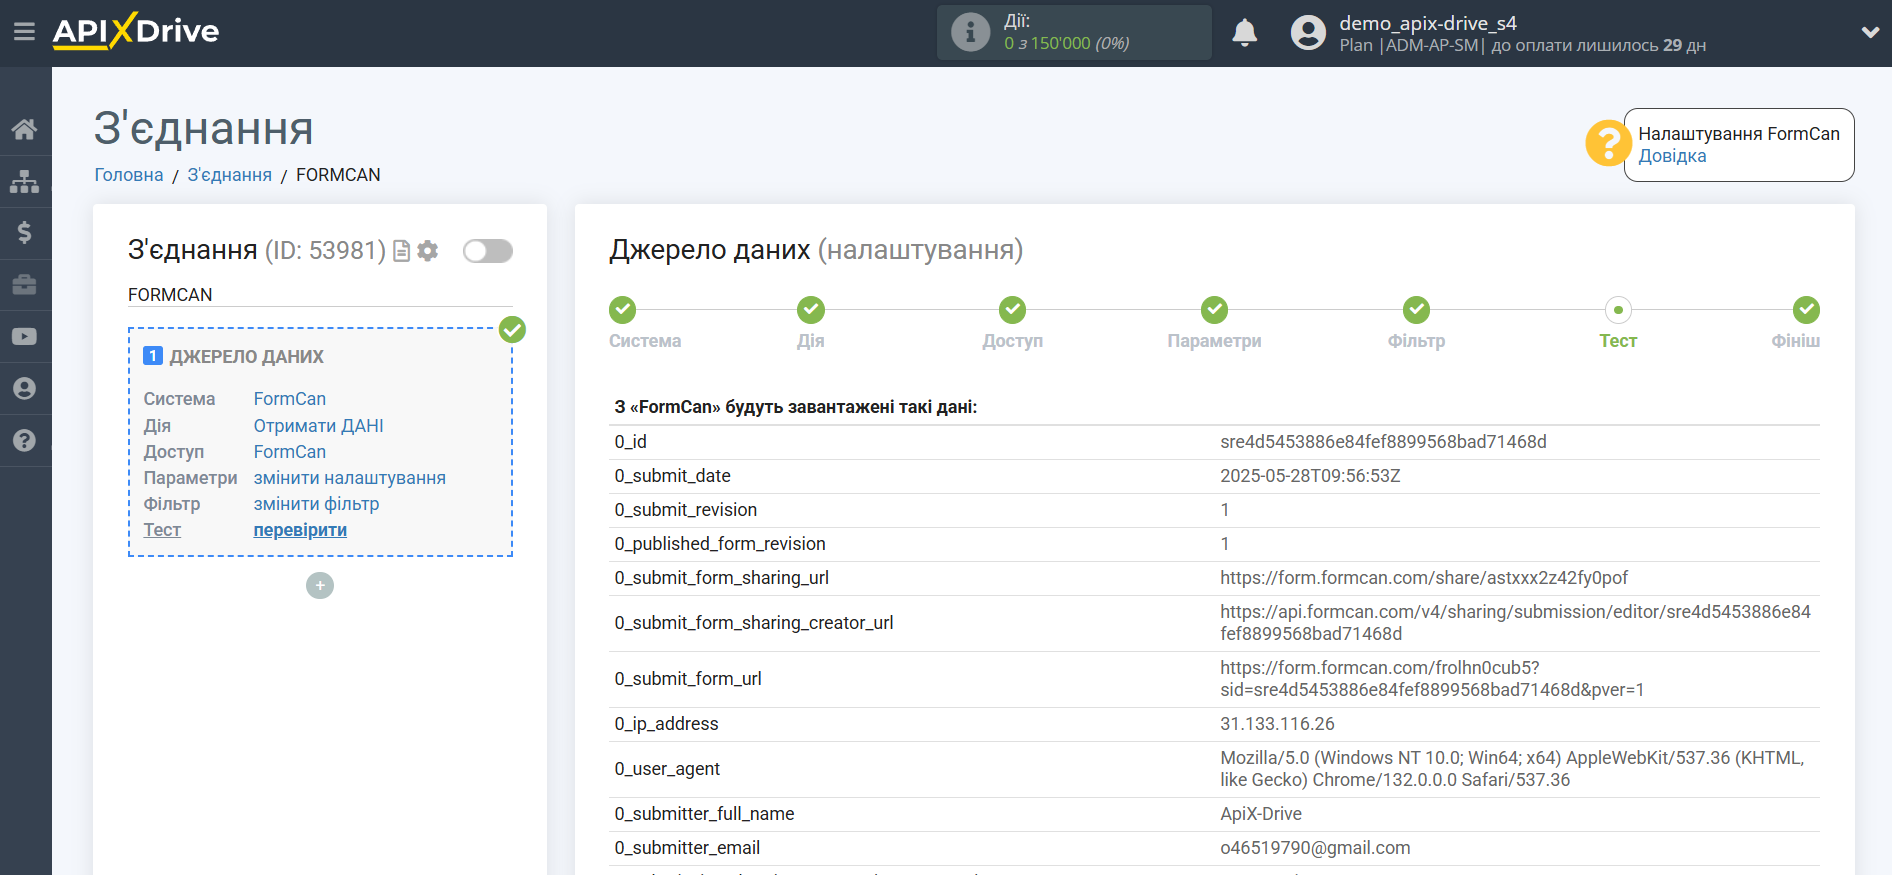Select the 0_id value text
The height and width of the screenshot is (875, 1892).
click(1383, 442)
